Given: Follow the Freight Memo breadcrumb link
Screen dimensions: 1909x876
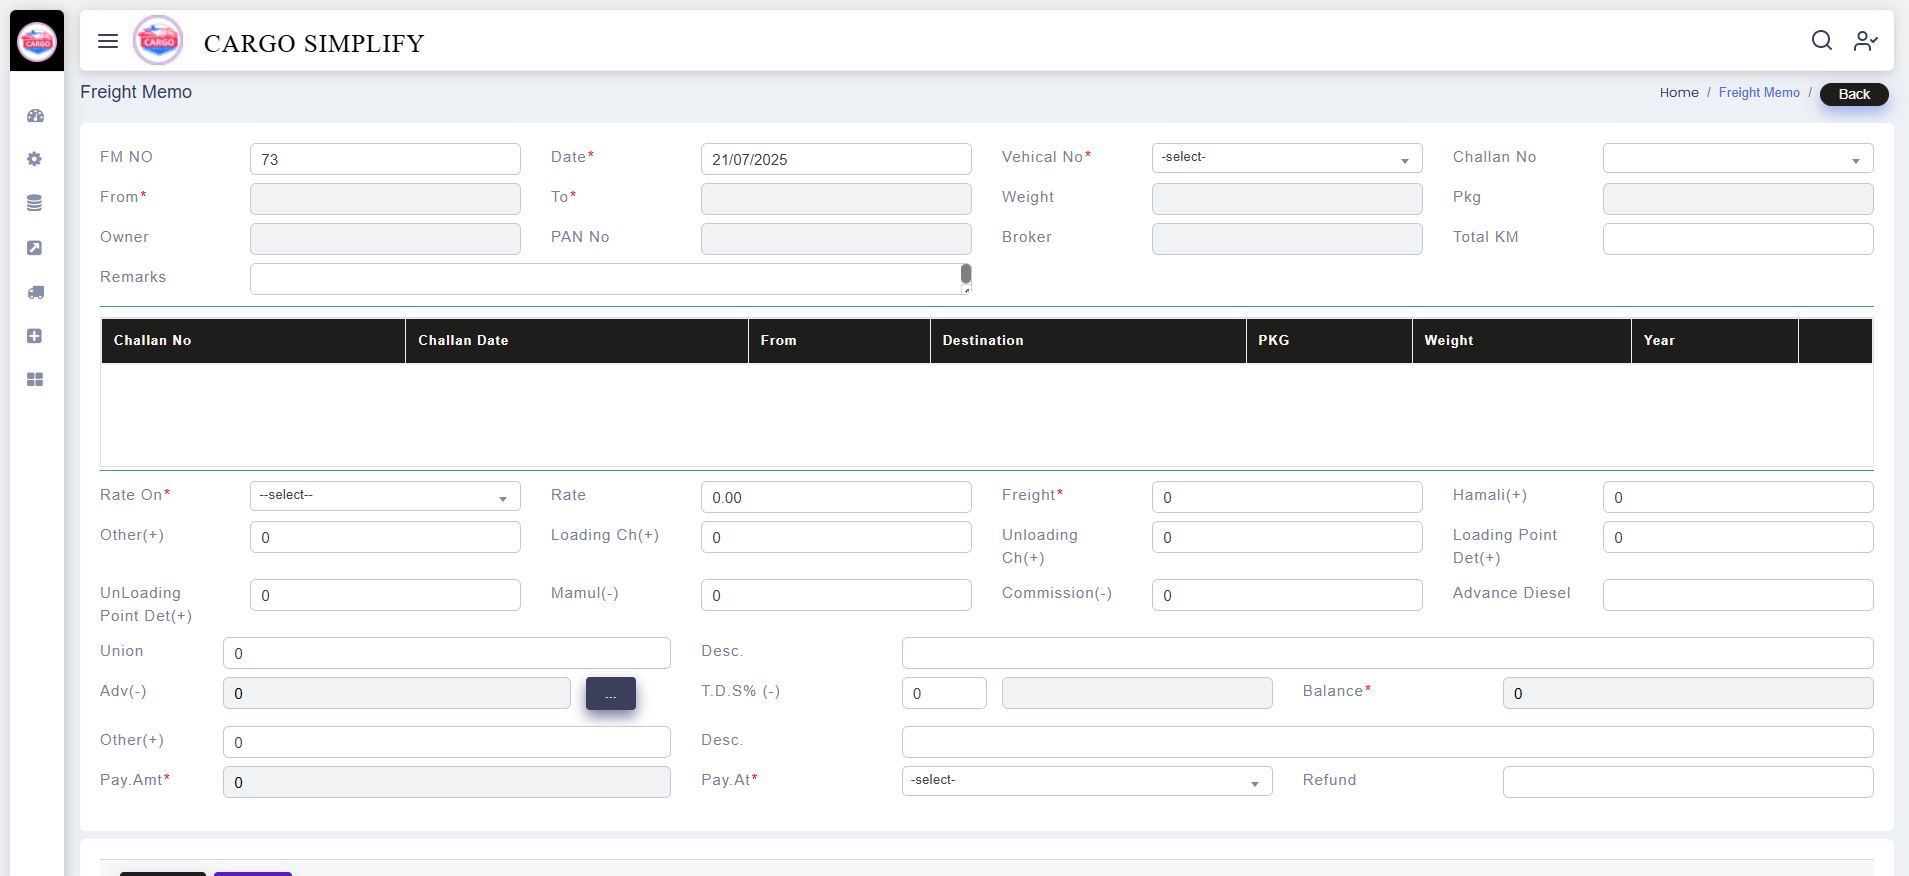Looking at the screenshot, I should click(1758, 93).
